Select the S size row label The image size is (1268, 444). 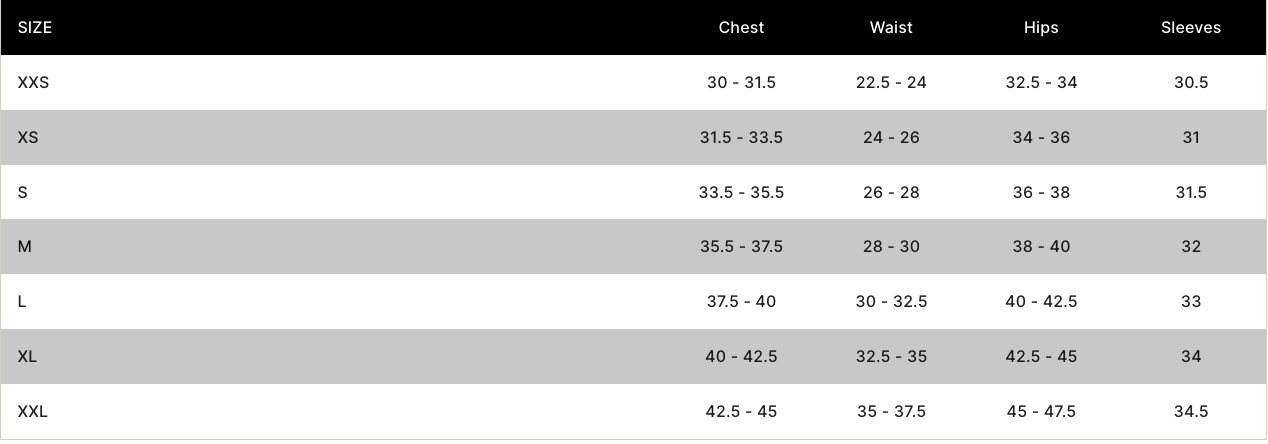coord(22,192)
